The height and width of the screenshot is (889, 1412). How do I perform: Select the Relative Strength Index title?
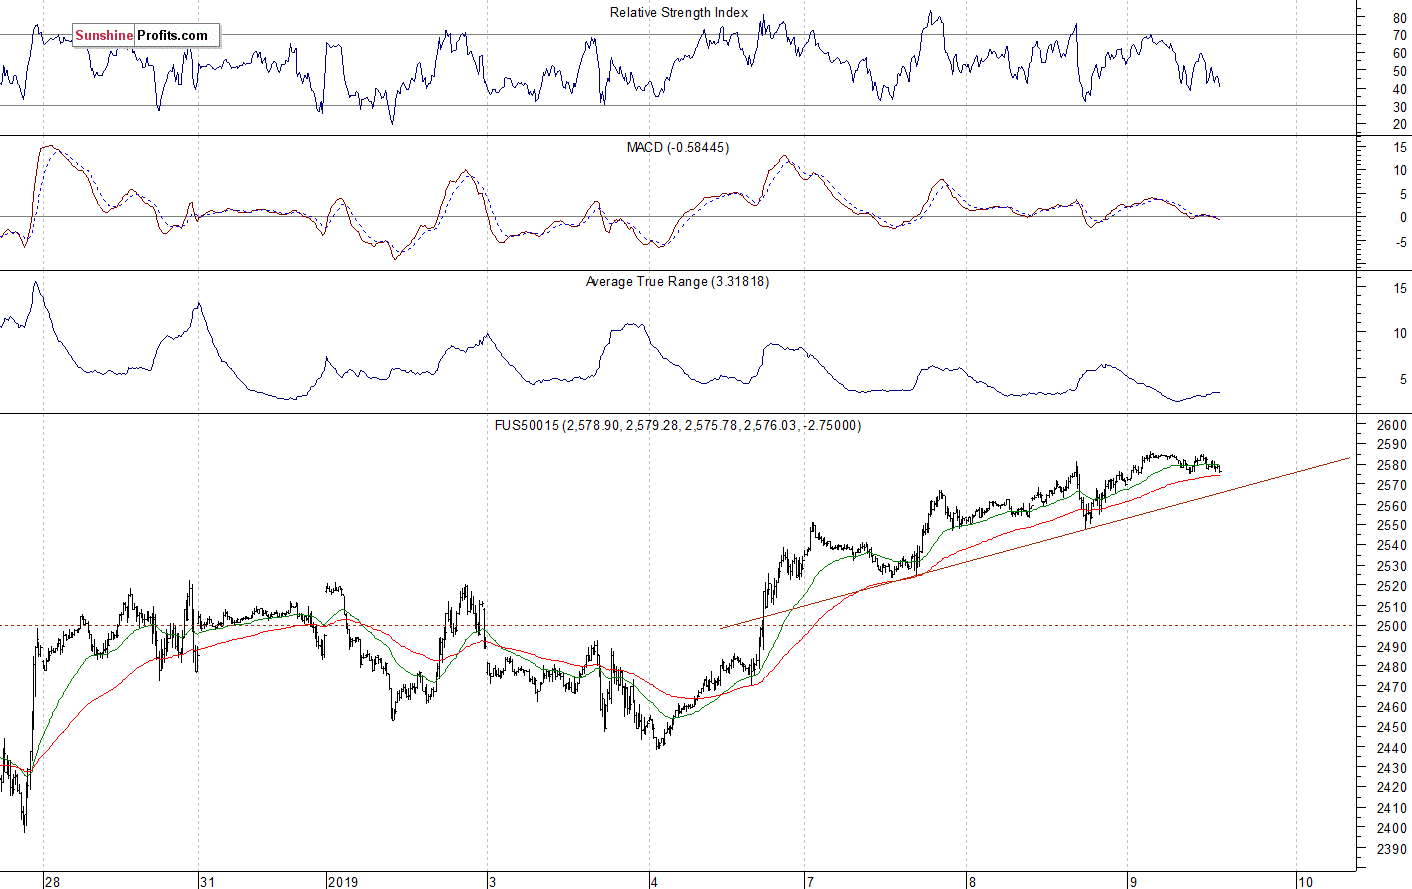coord(679,13)
